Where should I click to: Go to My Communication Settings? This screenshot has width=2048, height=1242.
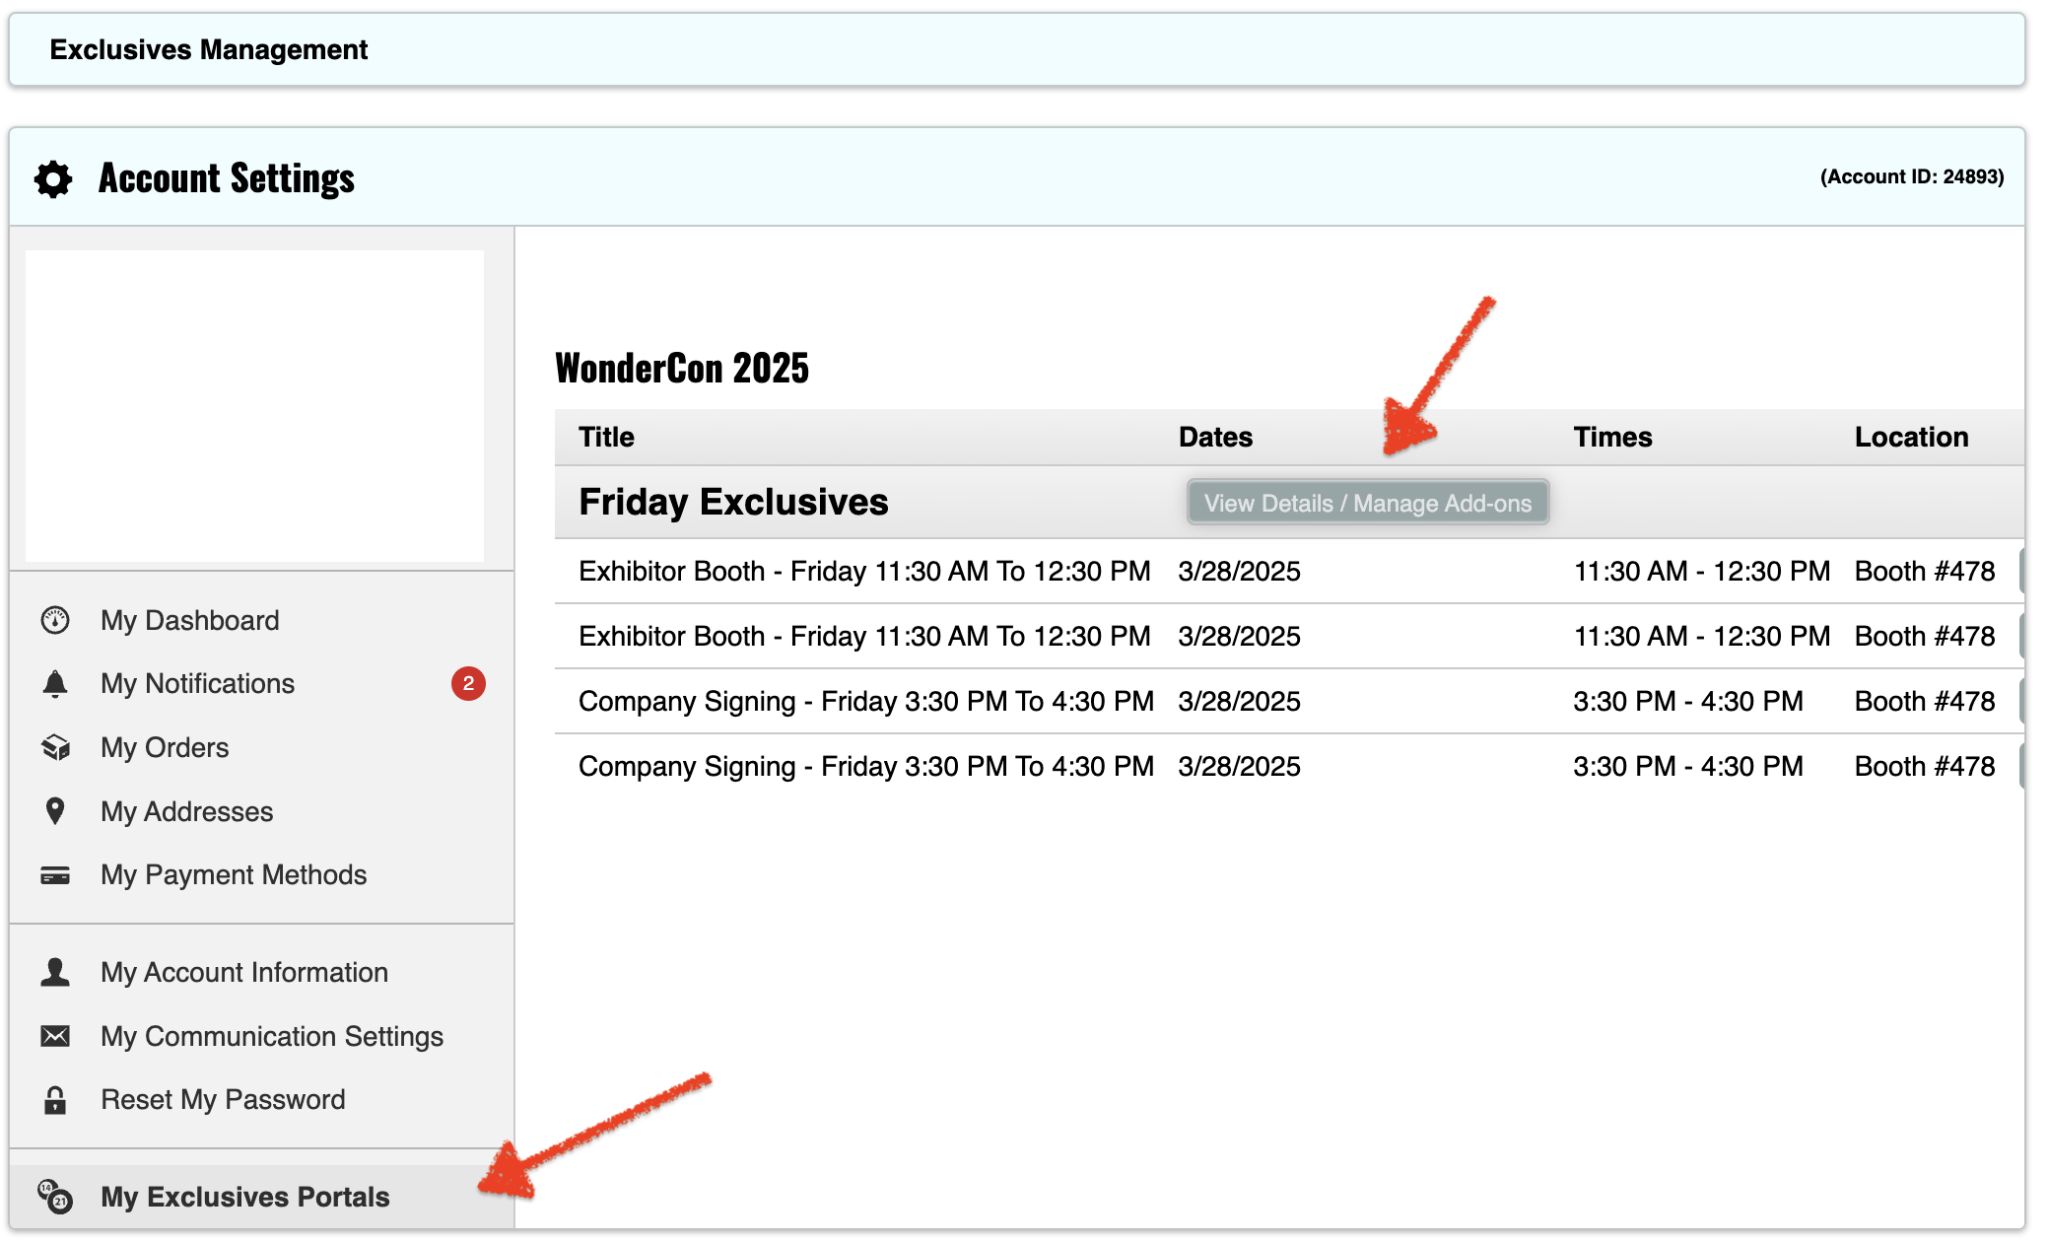tap(271, 1036)
